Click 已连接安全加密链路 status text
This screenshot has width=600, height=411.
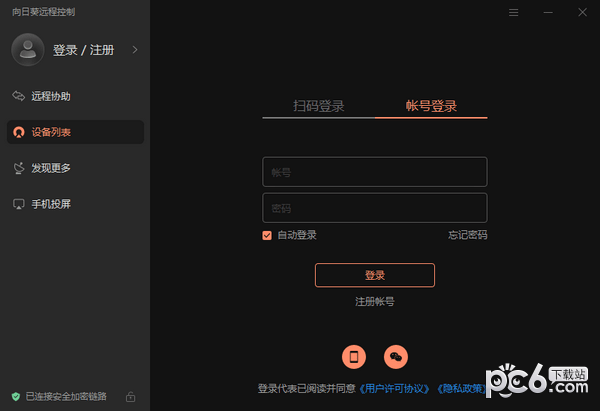coord(66,396)
